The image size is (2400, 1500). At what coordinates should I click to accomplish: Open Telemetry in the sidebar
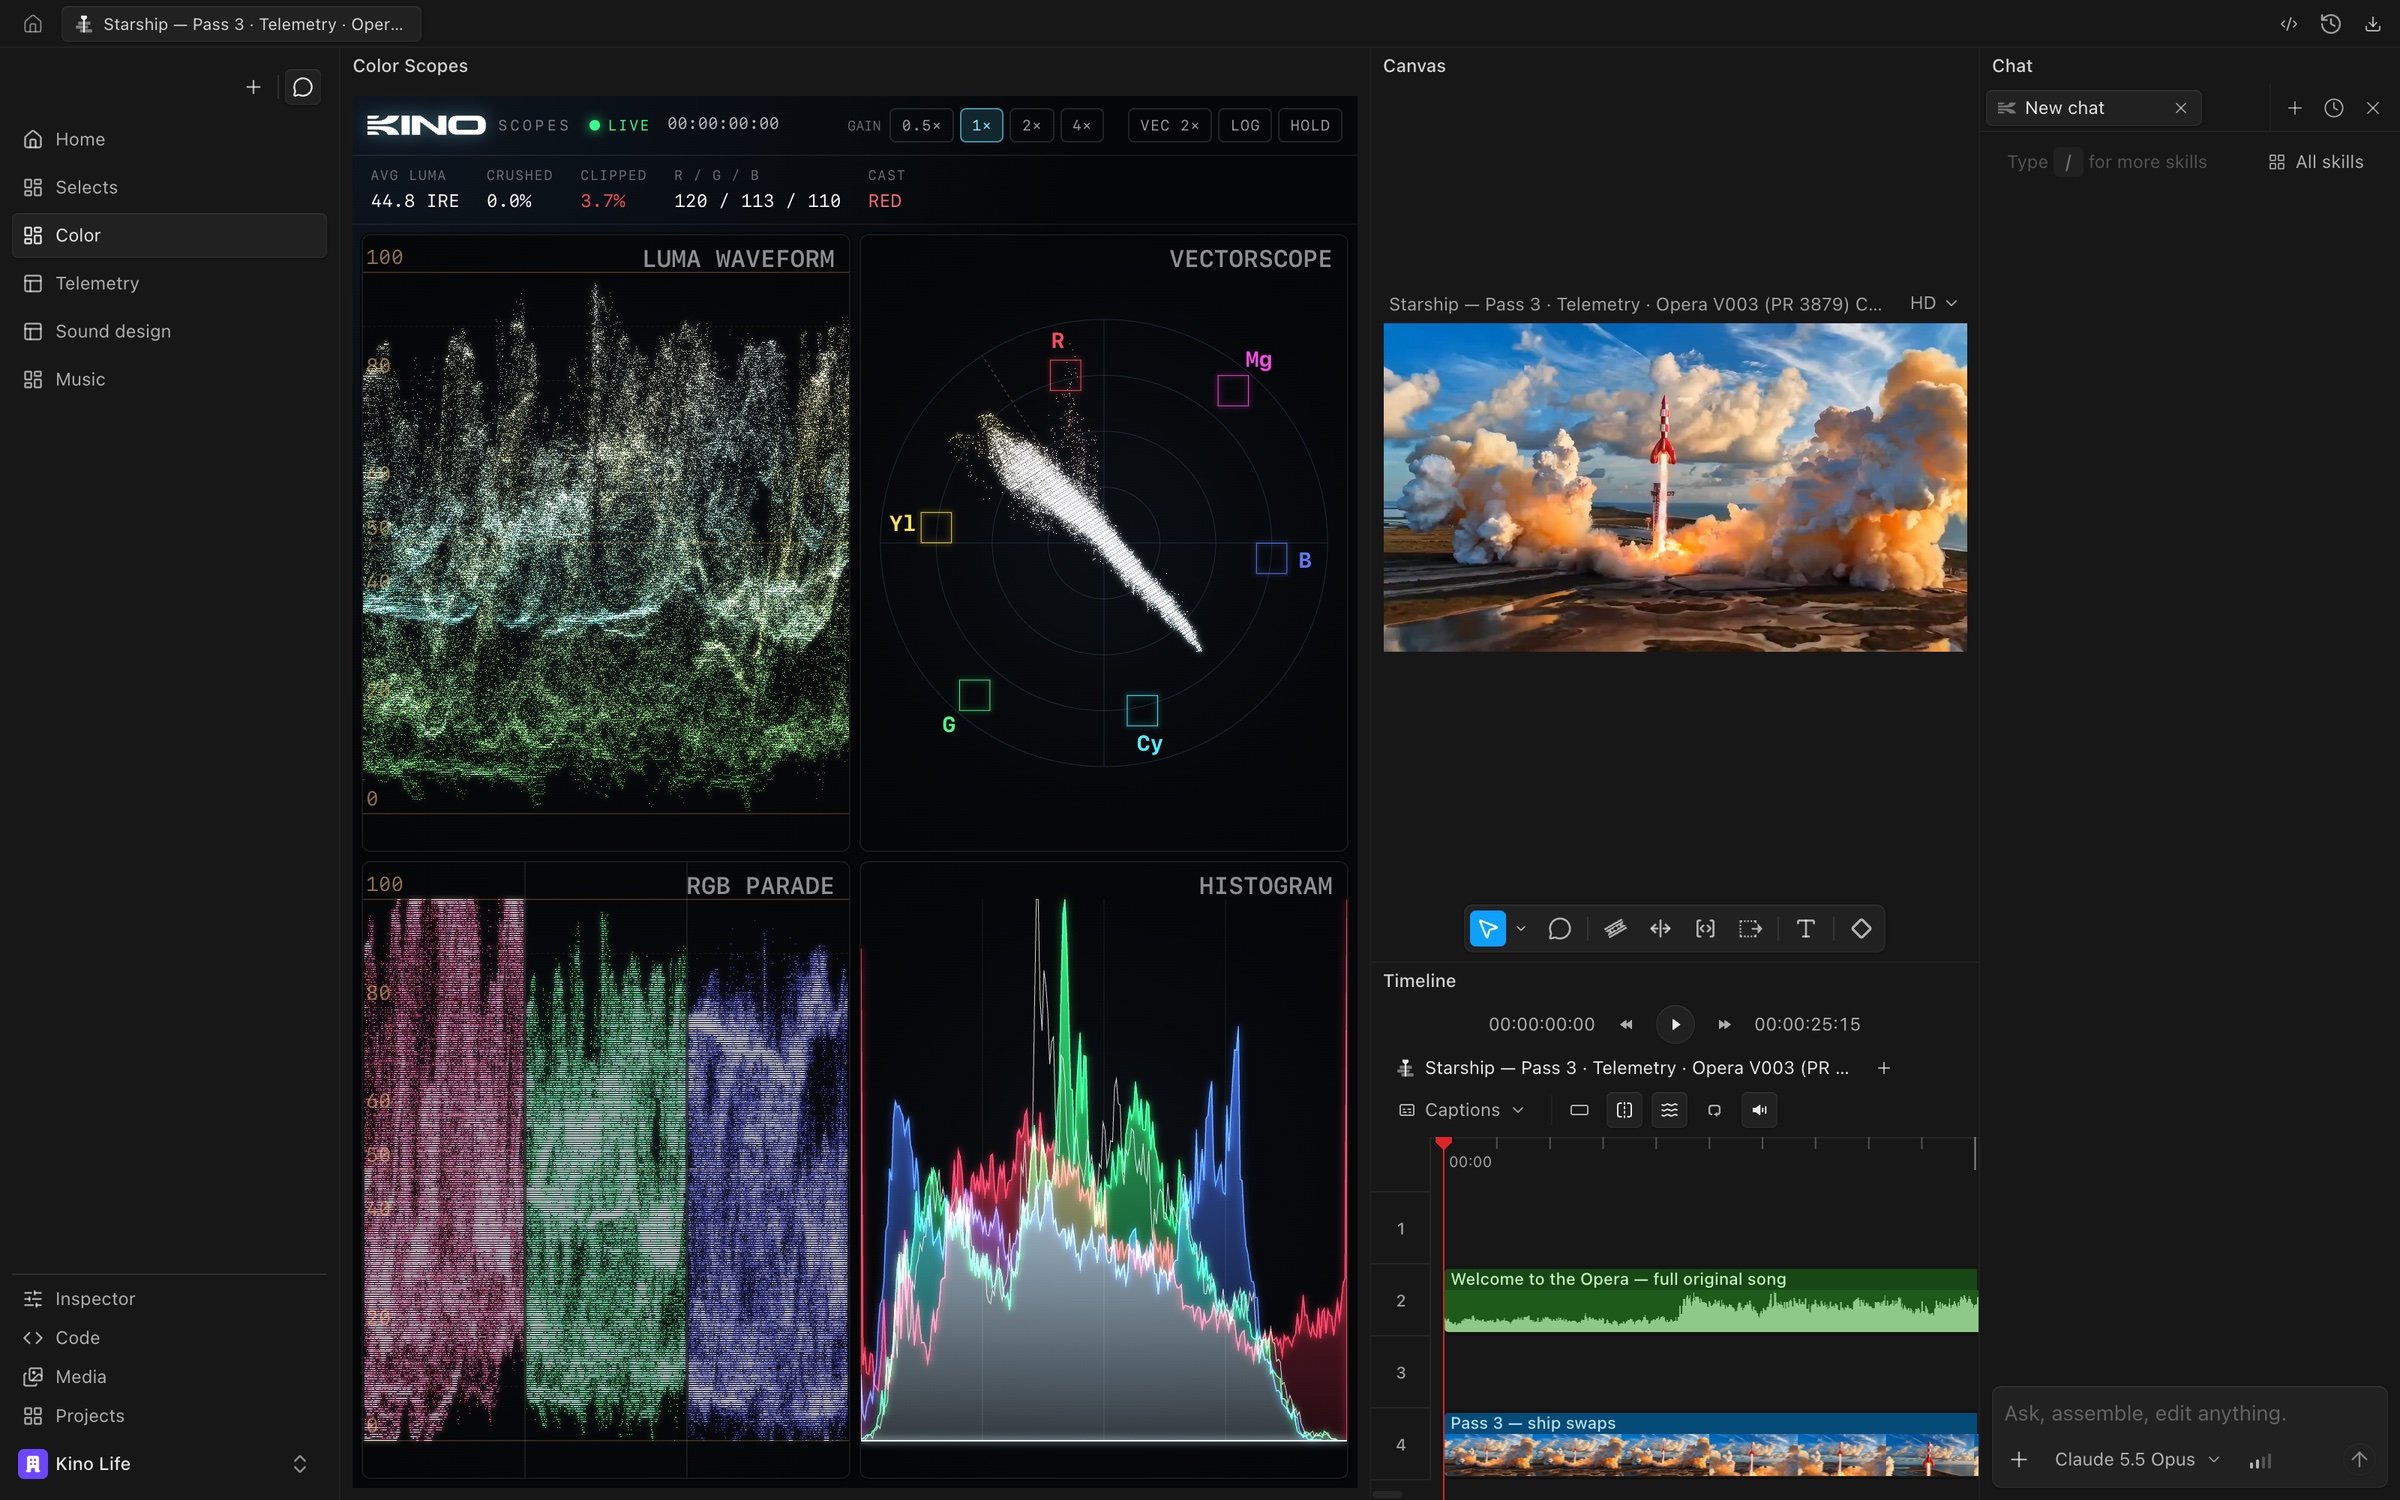point(169,283)
